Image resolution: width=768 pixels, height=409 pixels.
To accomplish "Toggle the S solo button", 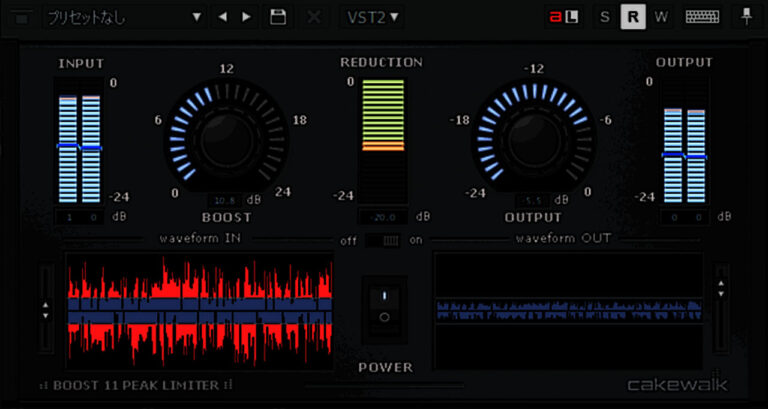I will click(x=605, y=17).
